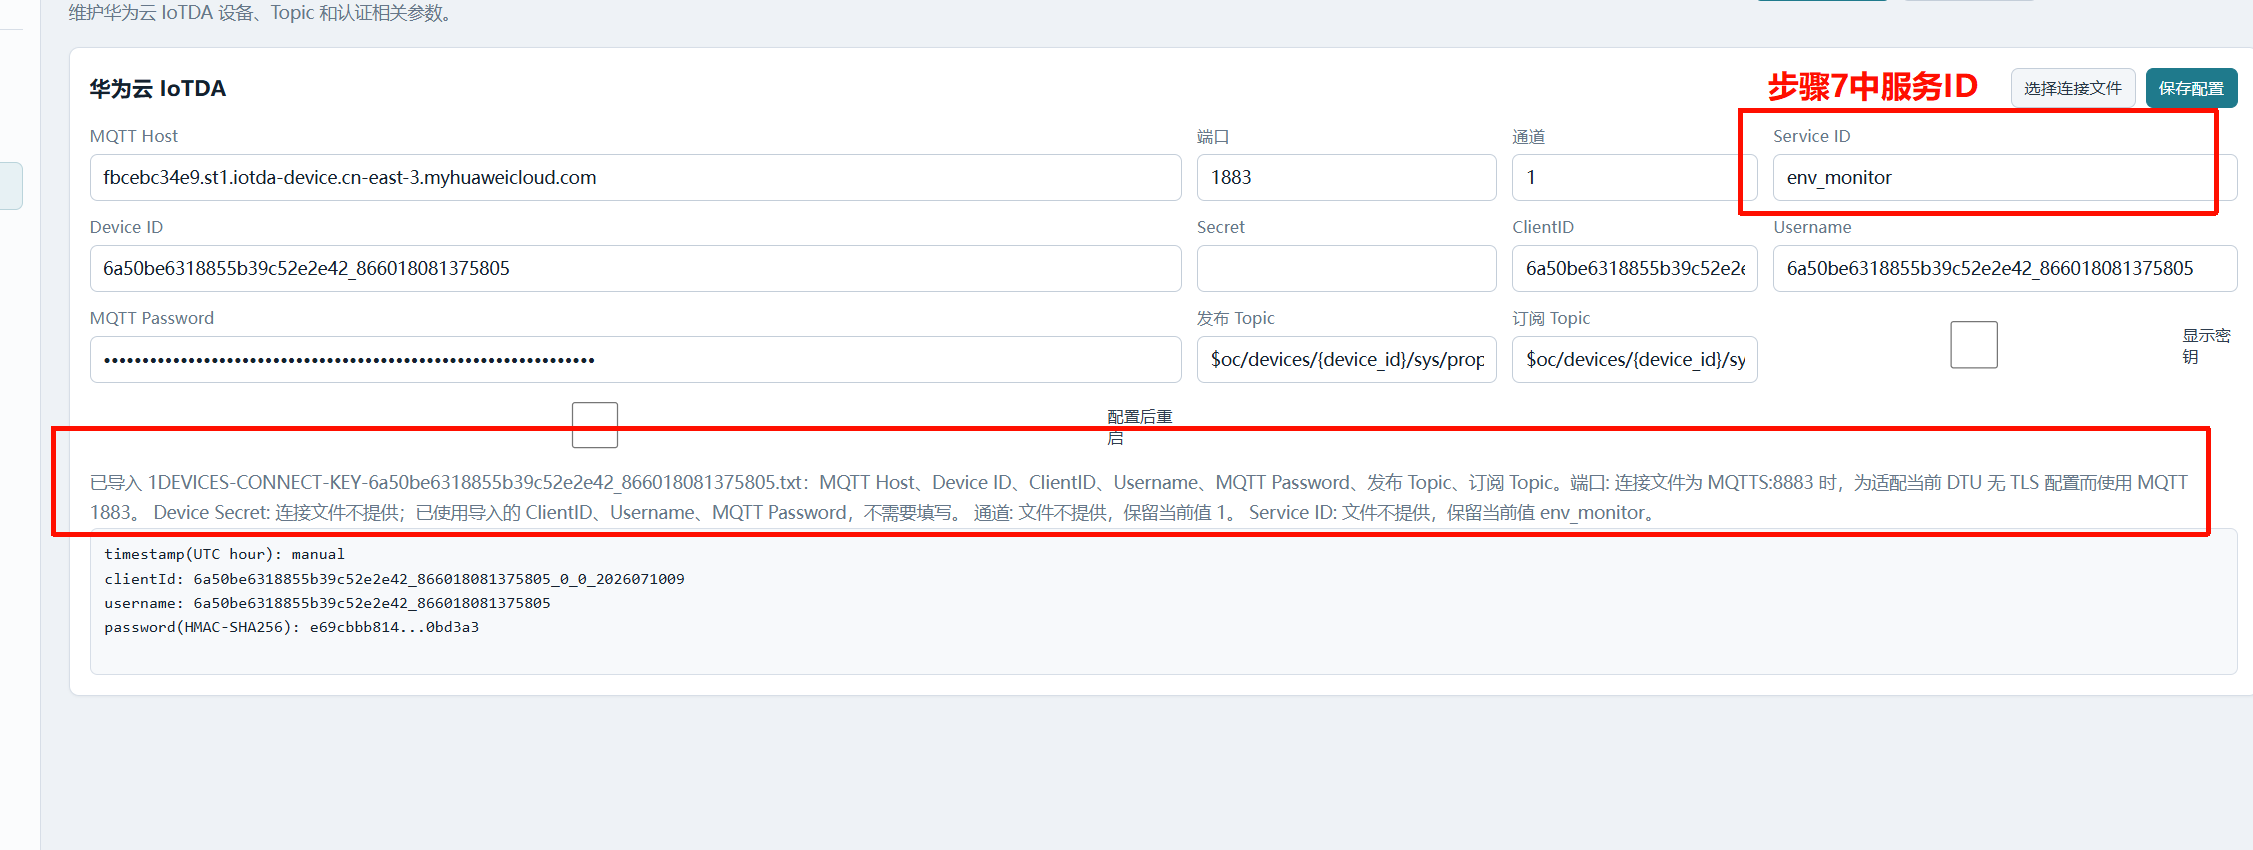Viewport: 2253px width, 850px height.
Task: Edit the Service ID field env_monitor
Action: pos(2005,177)
